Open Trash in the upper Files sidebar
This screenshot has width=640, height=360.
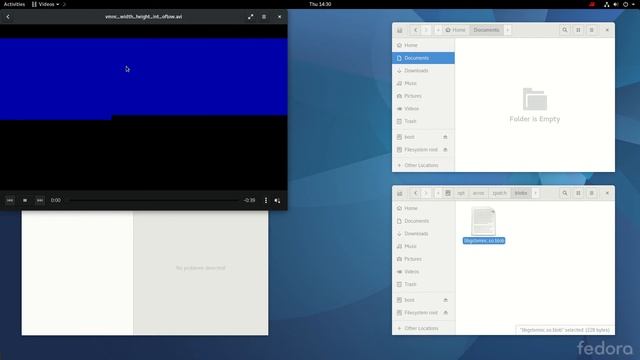(423, 121)
